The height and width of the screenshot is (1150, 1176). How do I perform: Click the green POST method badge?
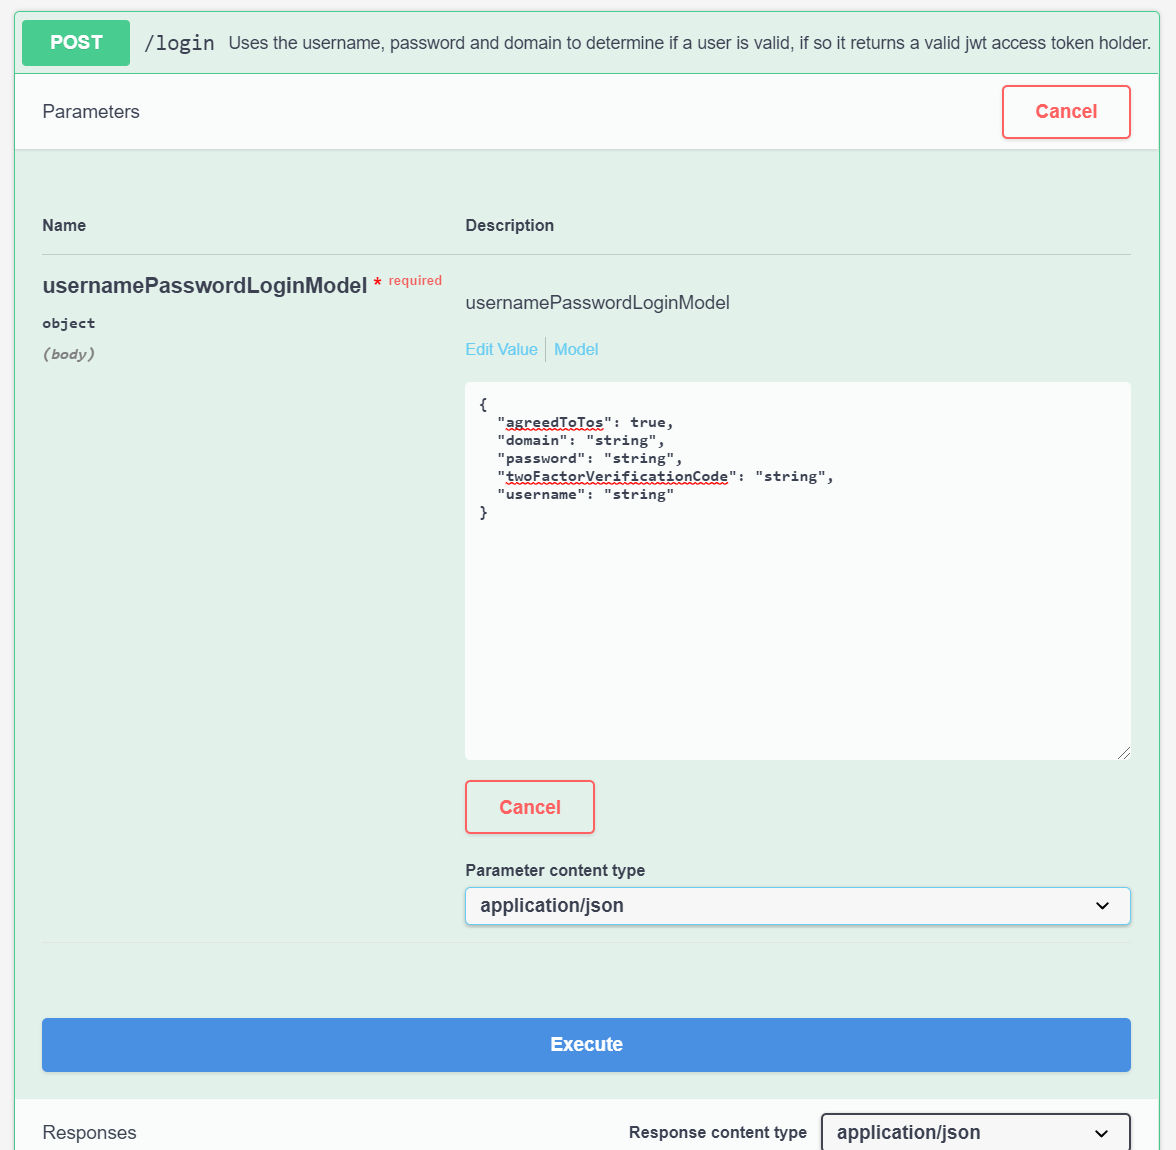pos(76,43)
